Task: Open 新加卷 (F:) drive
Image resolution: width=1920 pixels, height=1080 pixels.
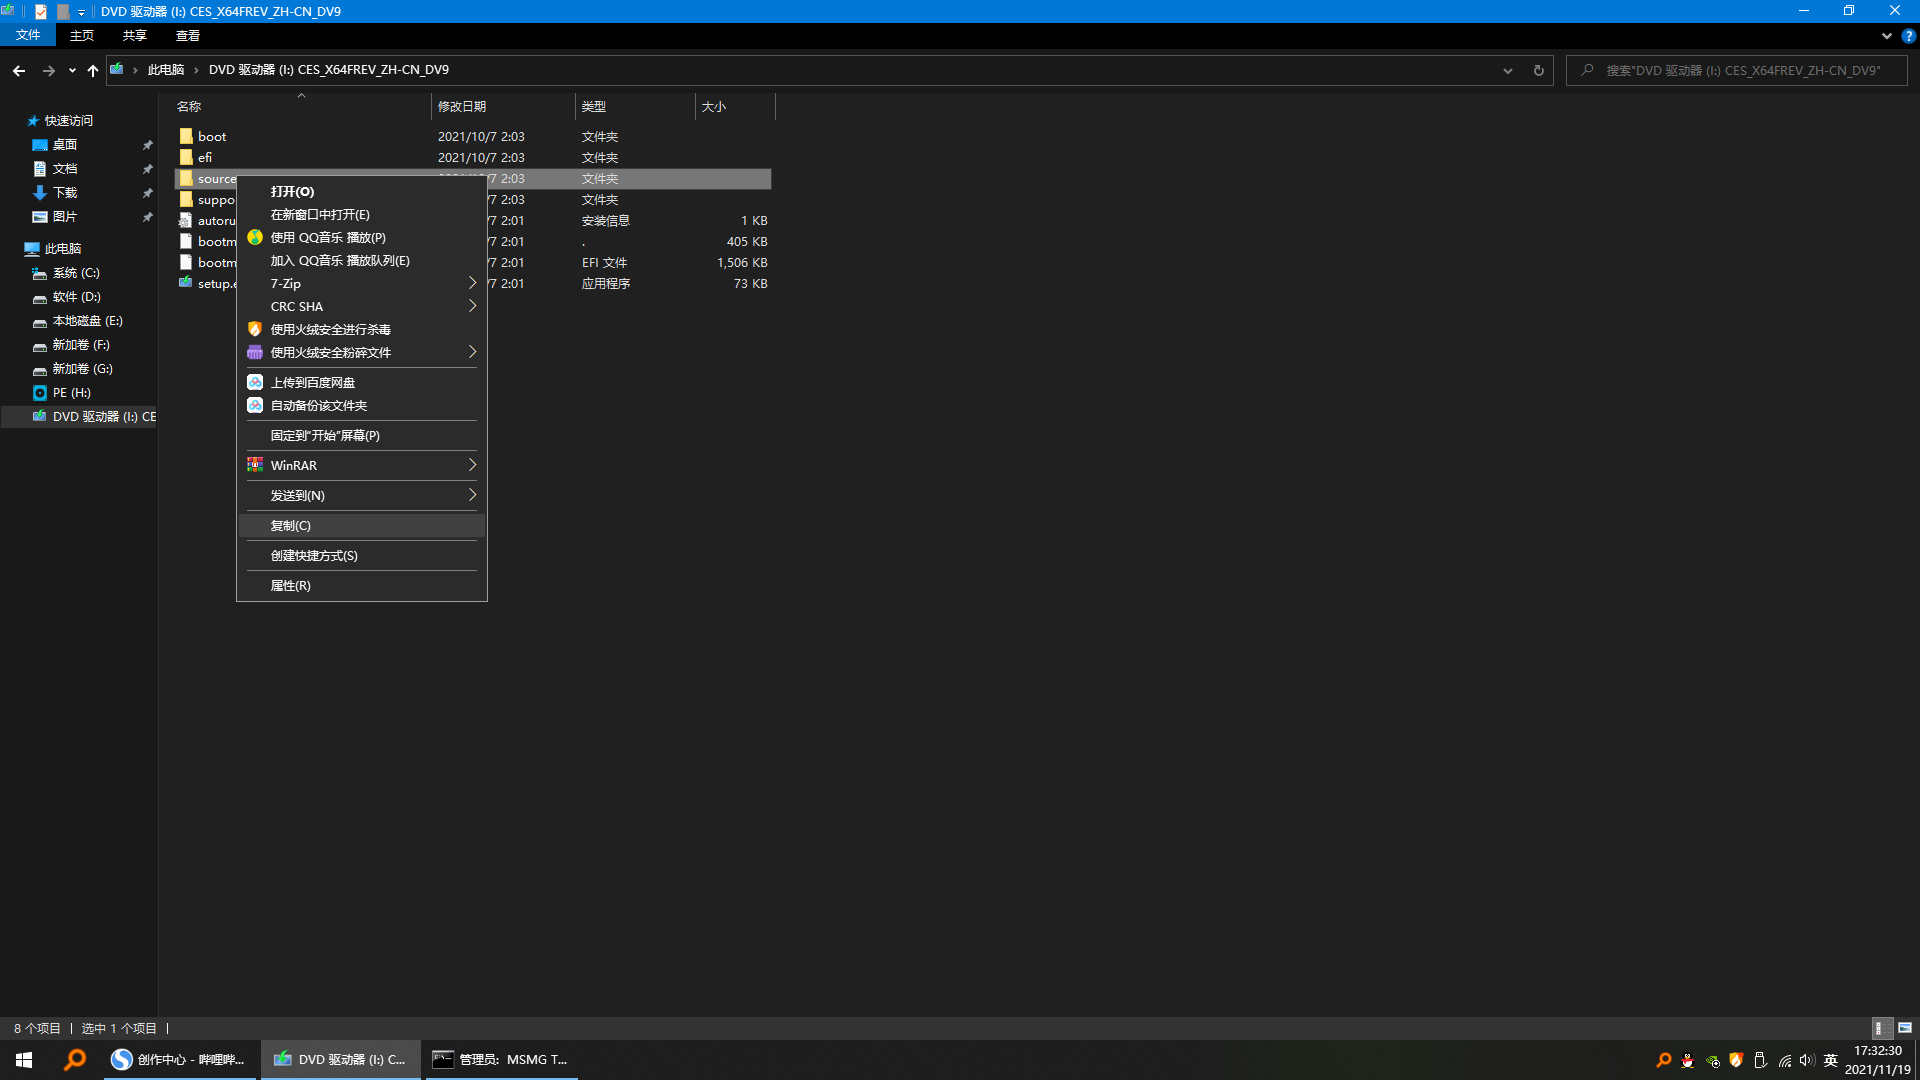Action: click(81, 345)
